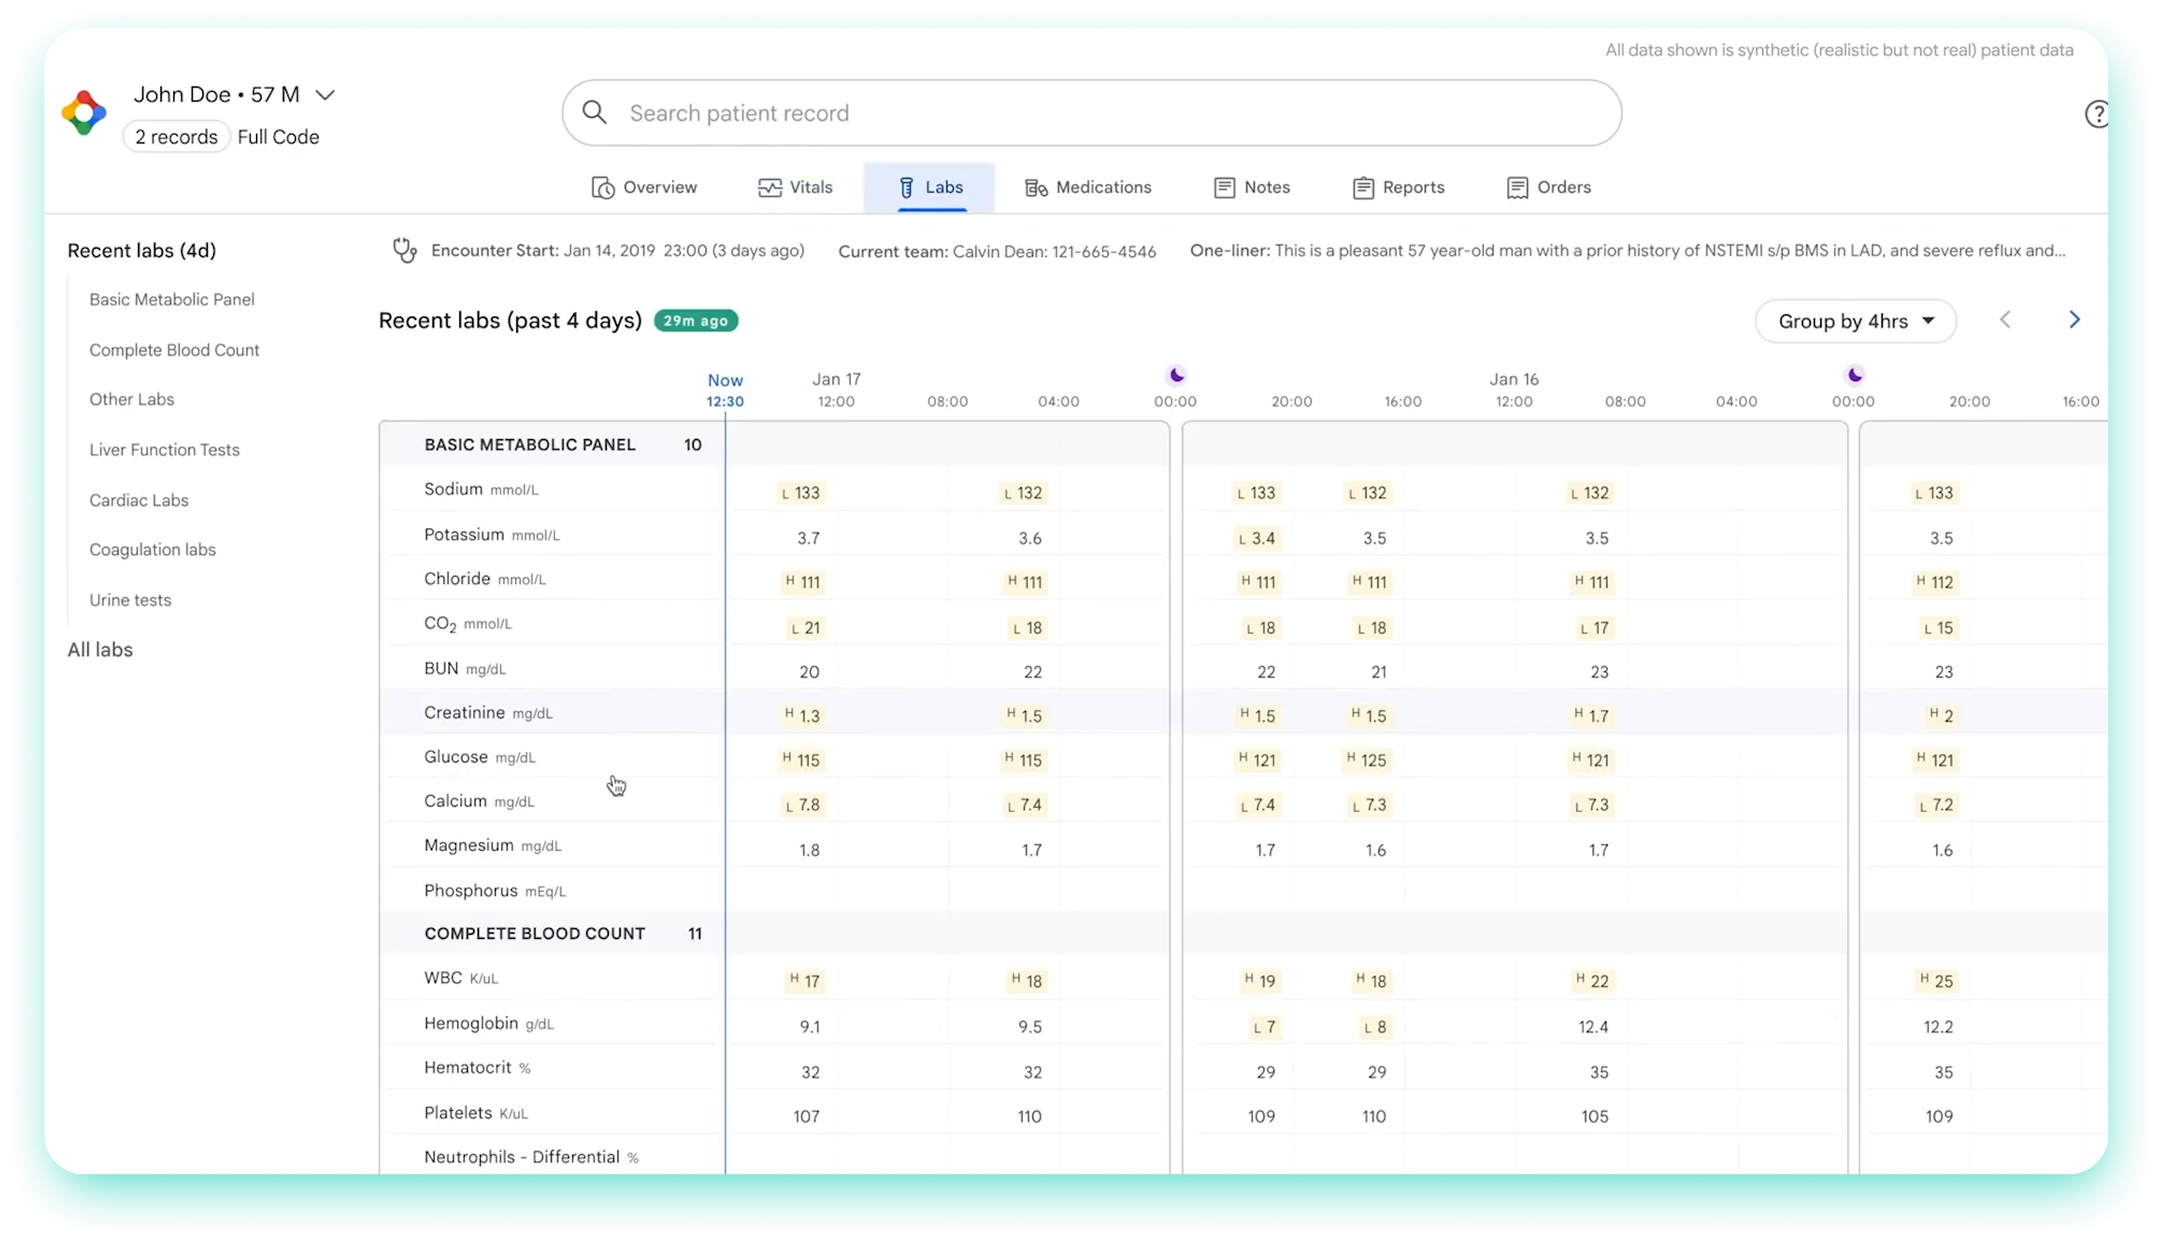The height and width of the screenshot is (1243, 2161).
Task: Click the 29m ago badge
Action: pyautogui.click(x=696, y=321)
